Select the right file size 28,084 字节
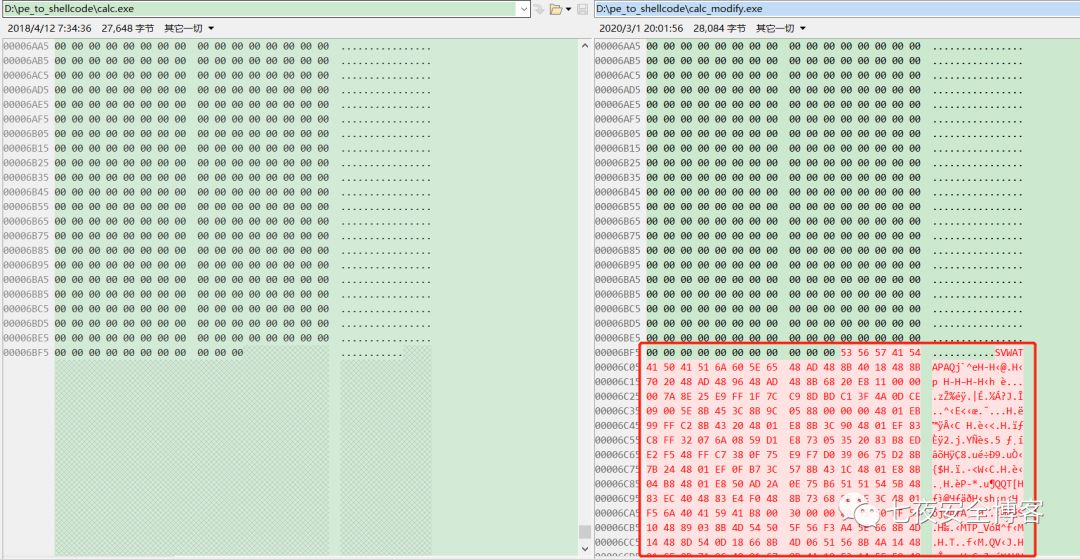This screenshot has height=559, width=1080. (719, 28)
